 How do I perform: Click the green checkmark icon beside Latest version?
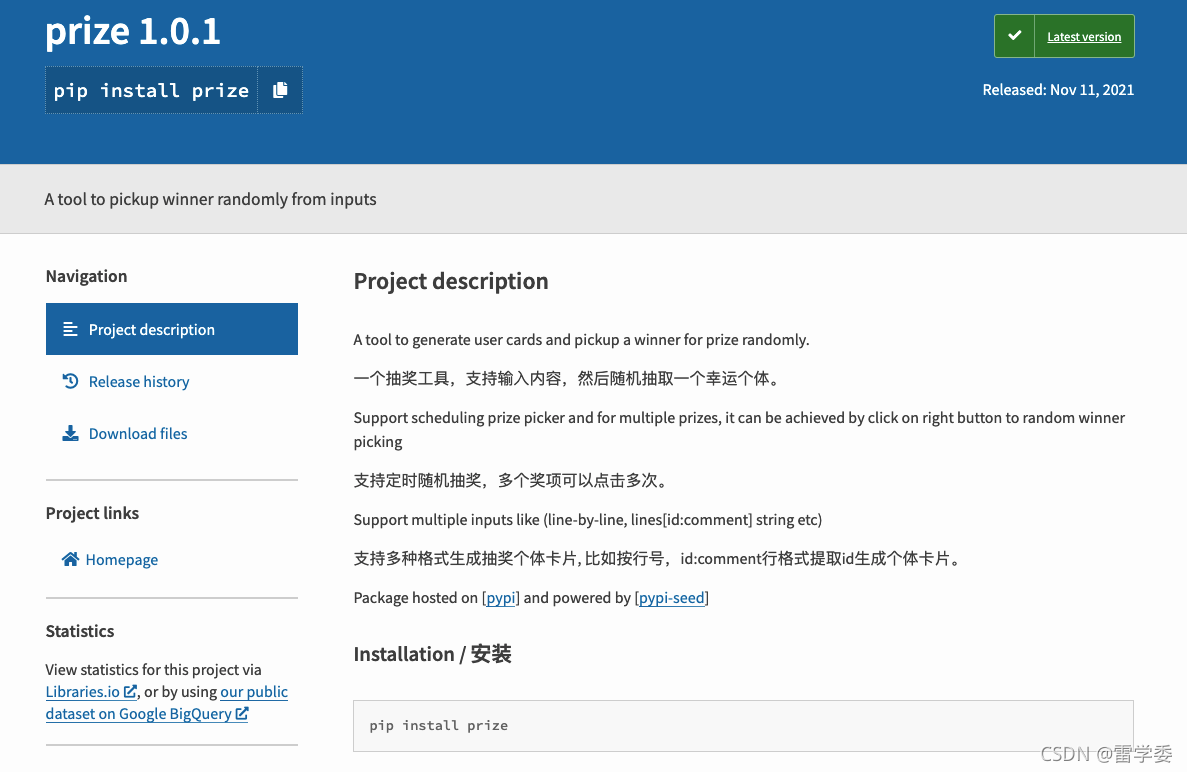tap(1014, 36)
